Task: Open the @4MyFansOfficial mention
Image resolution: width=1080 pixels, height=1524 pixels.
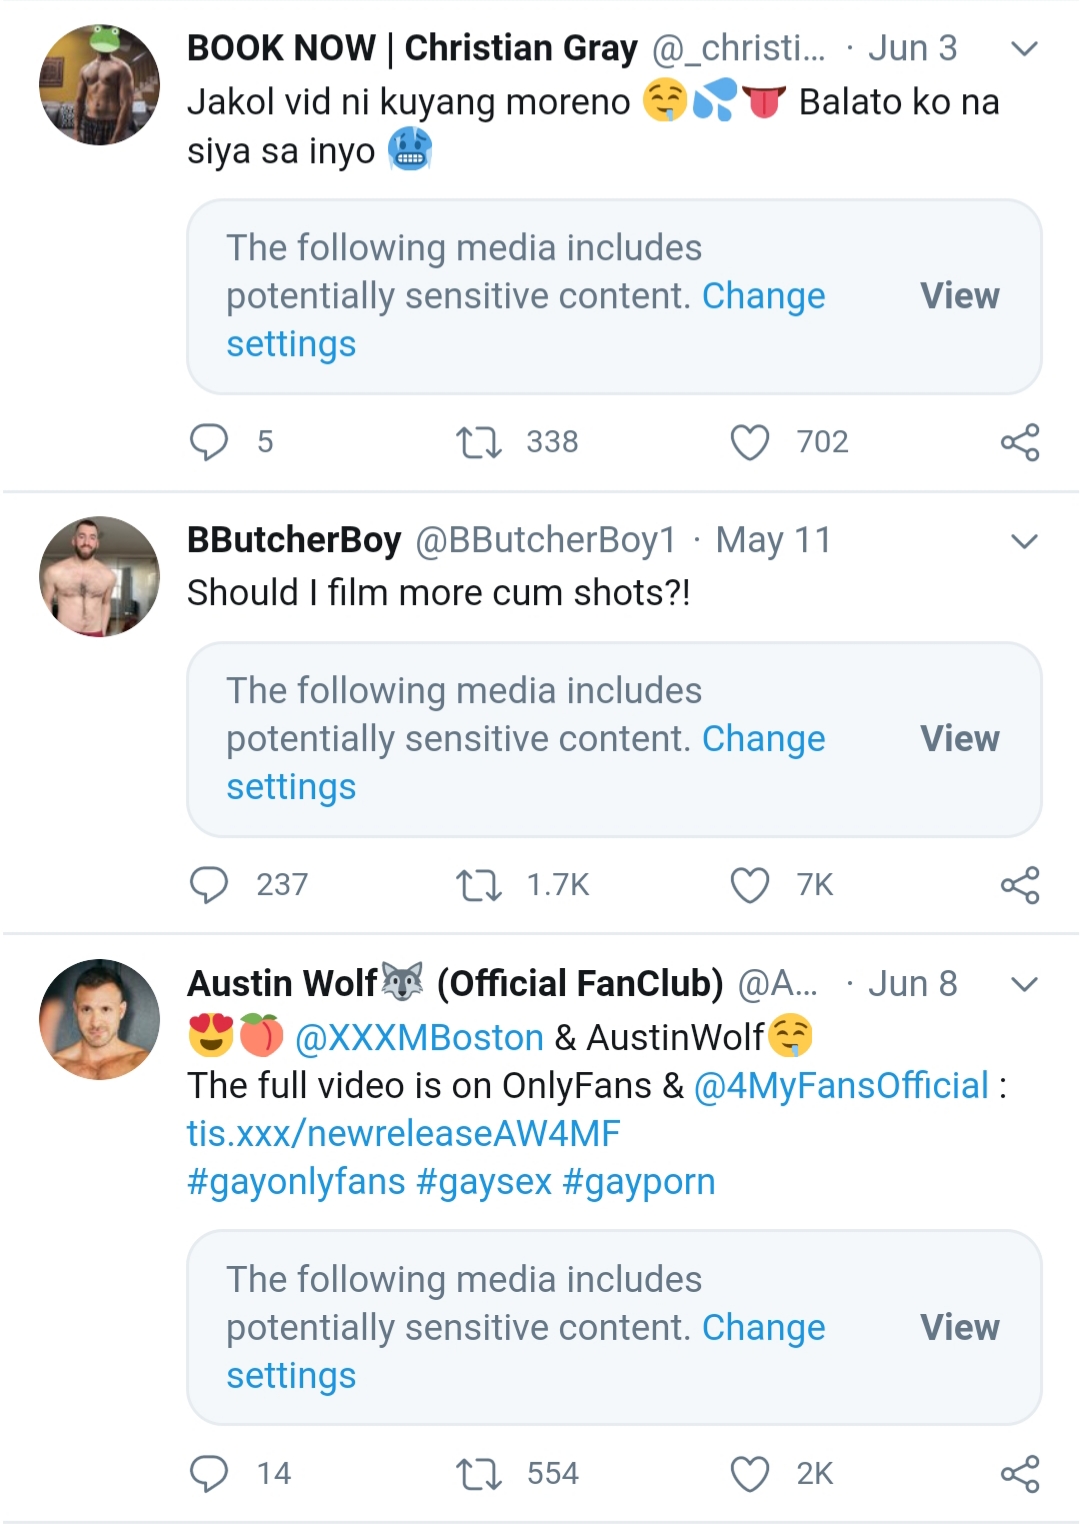Action: 841,1086
